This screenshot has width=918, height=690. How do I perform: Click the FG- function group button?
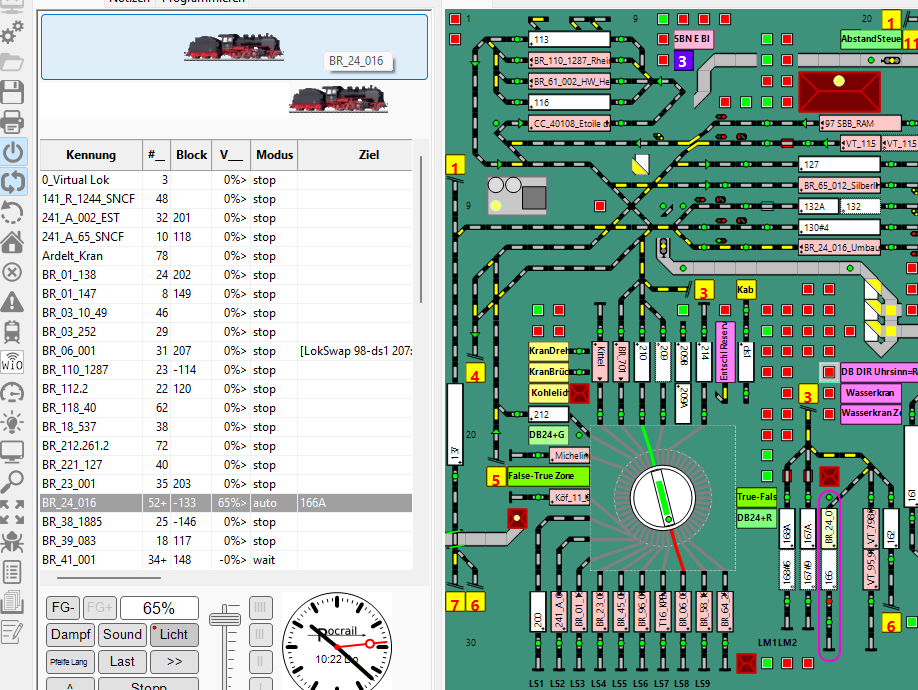click(x=63, y=607)
